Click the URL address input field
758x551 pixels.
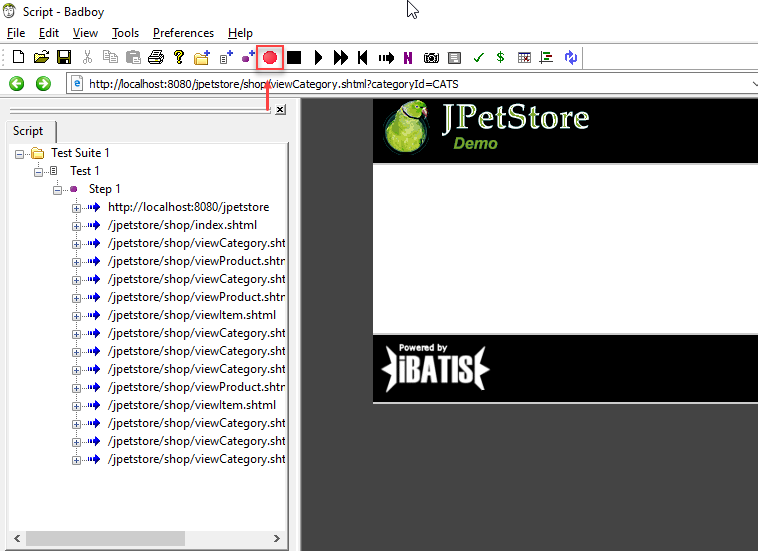[x=400, y=84]
